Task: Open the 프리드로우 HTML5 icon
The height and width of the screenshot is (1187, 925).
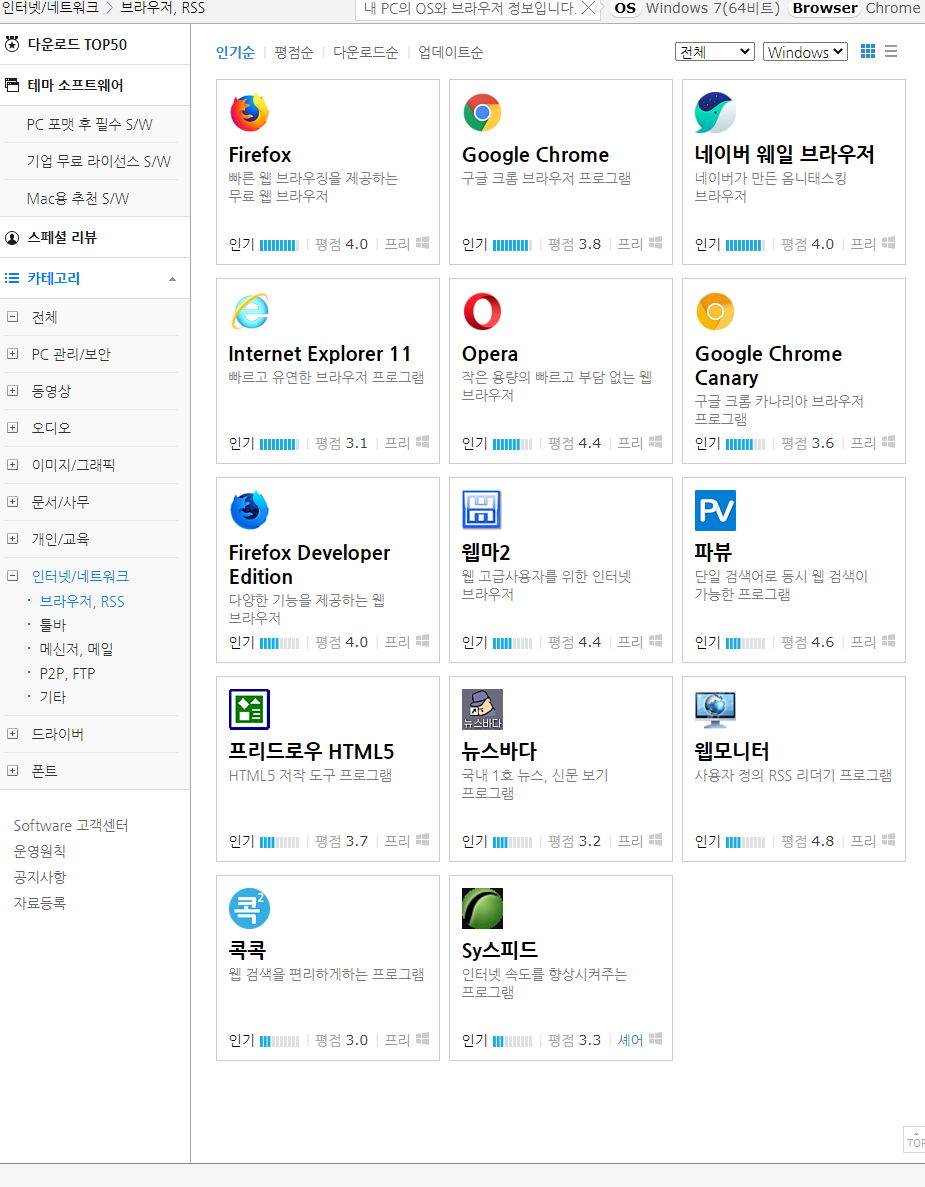Action: click(249, 709)
